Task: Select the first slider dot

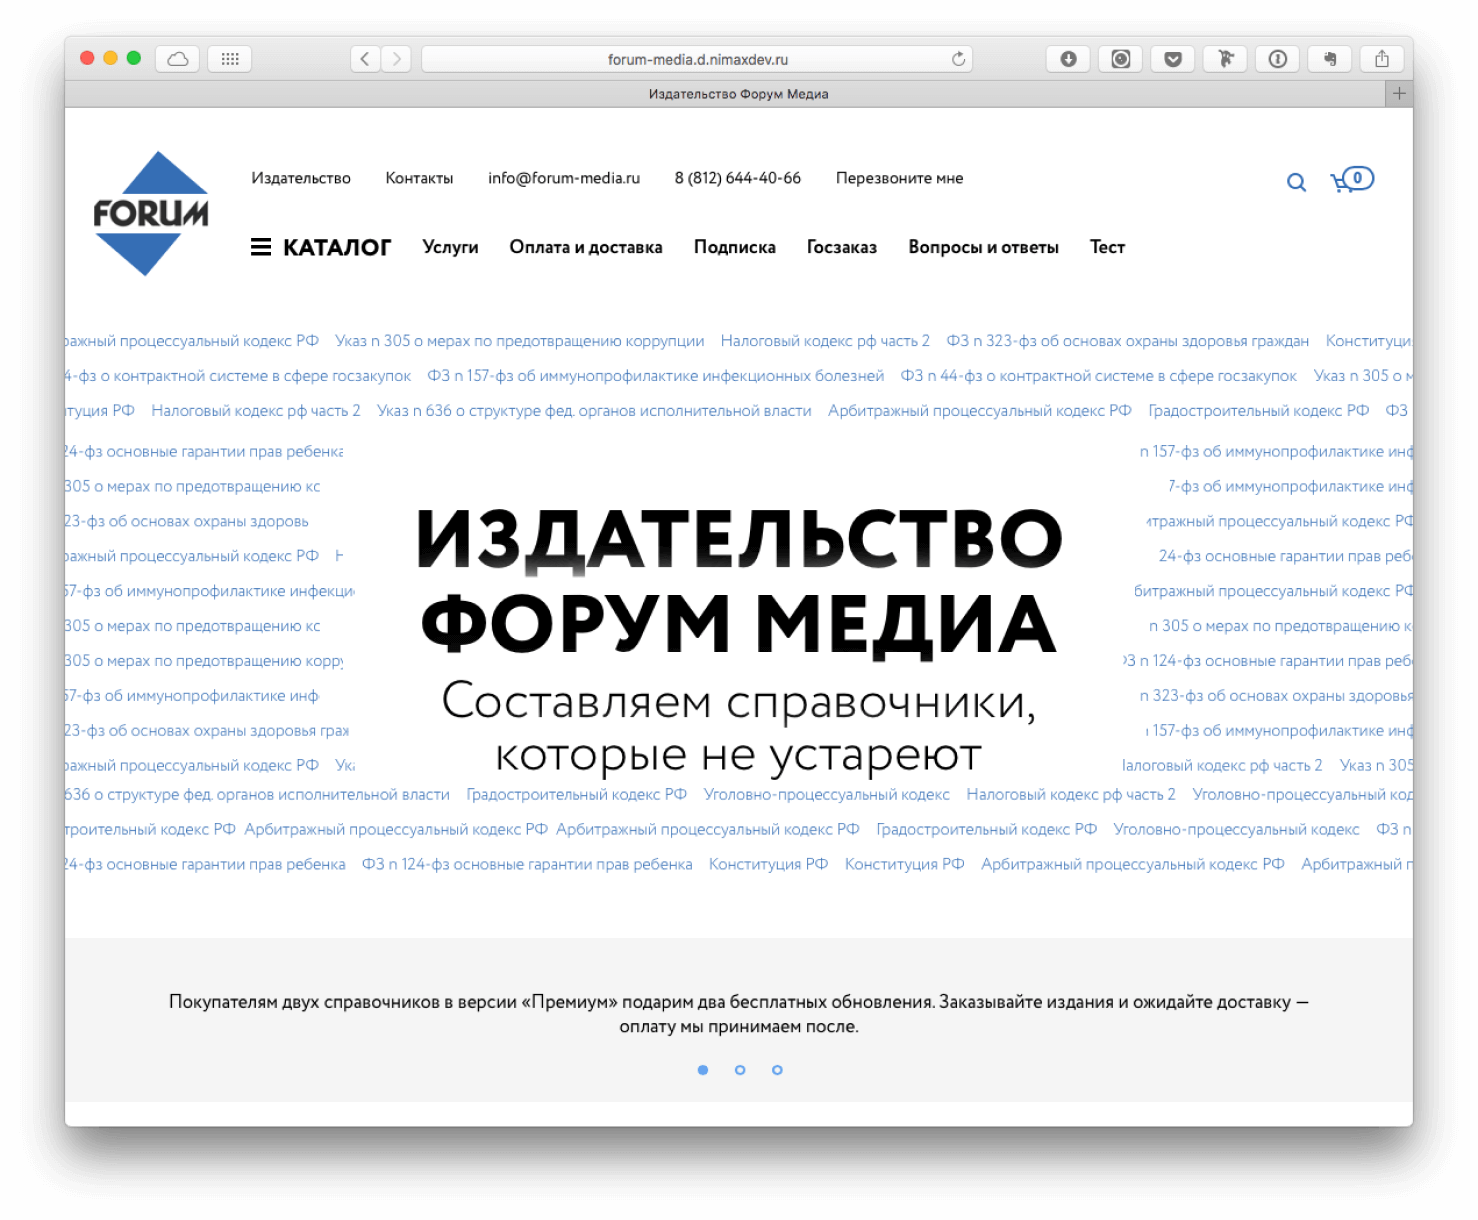Action: coord(703,1070)
